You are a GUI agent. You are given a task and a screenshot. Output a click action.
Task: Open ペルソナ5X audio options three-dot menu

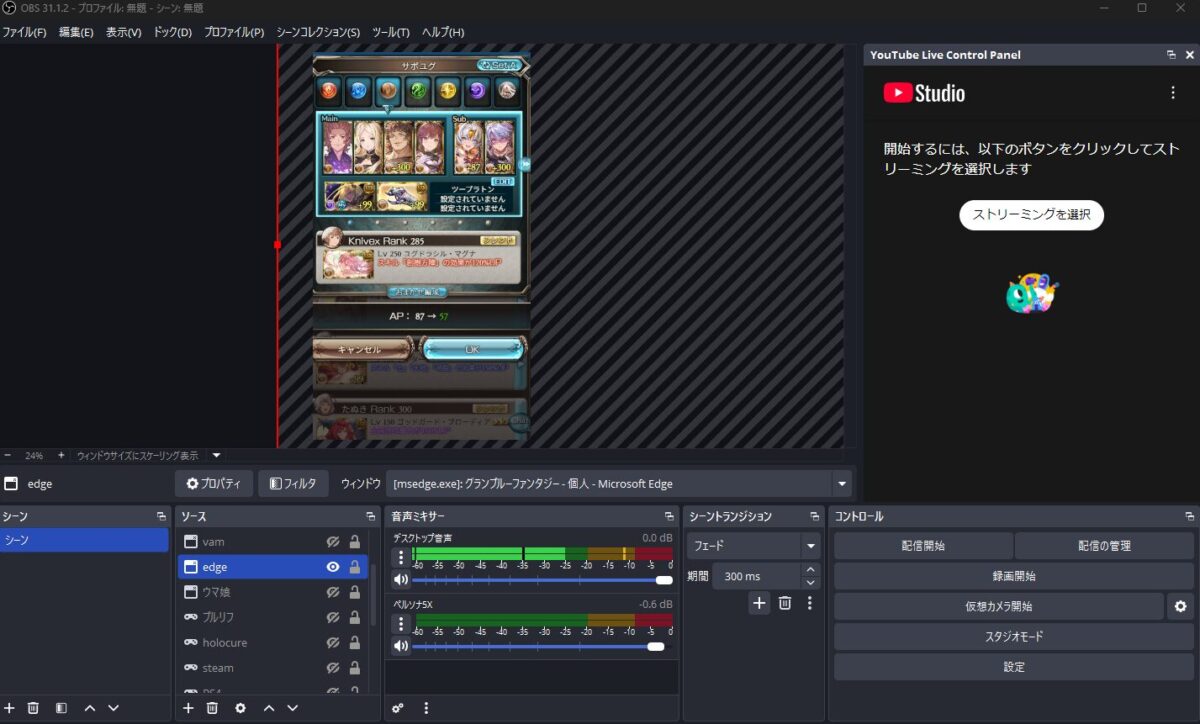pyautogui.click(x=401, y=624)
